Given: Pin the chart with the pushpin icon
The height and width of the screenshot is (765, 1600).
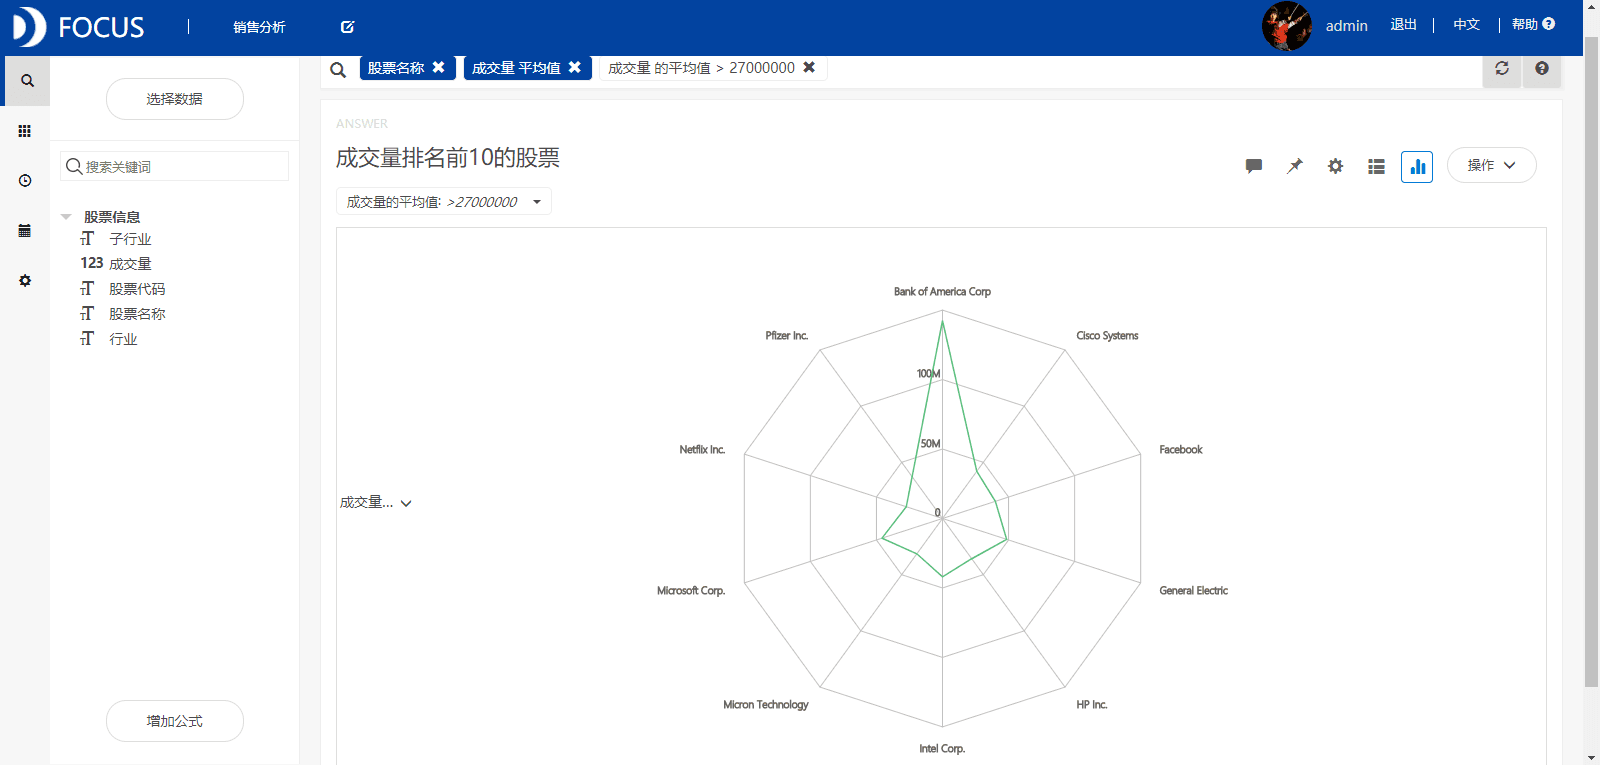Looking at the screenshot, I should click(x=1295, y=166).
